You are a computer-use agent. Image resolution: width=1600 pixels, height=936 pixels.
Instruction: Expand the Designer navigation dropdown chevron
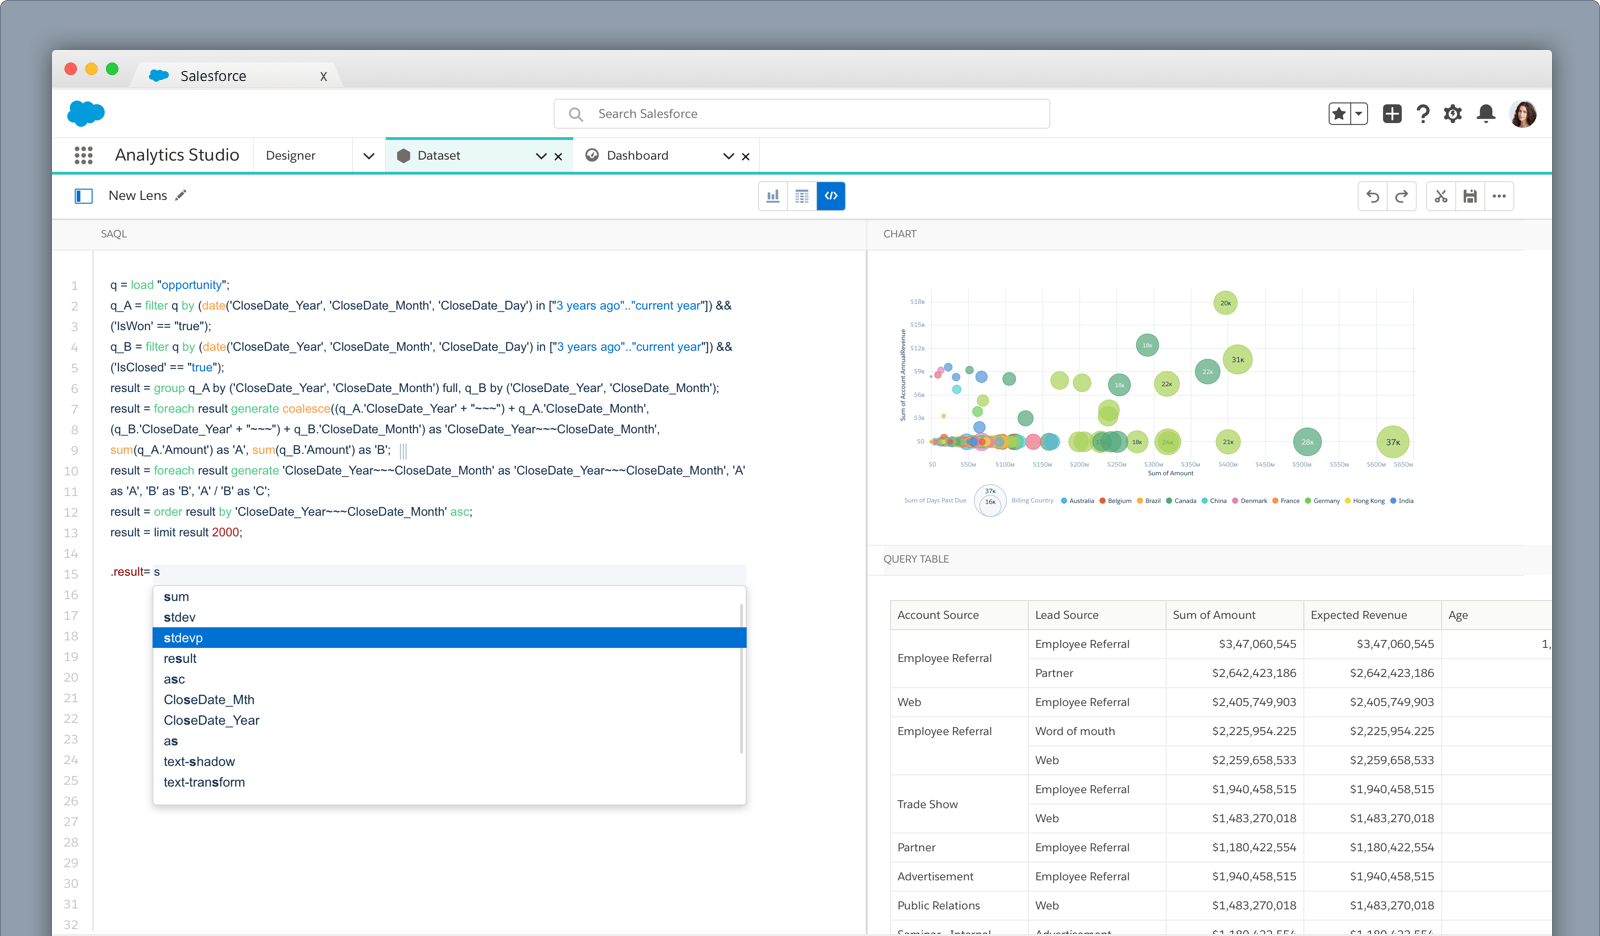[369, 156]
